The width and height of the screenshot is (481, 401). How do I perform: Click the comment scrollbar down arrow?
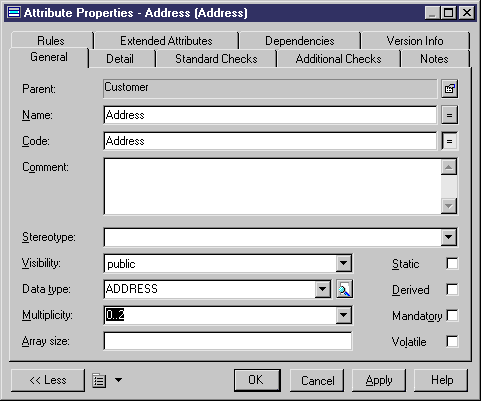pyautogui.click(x=449, y=206)
